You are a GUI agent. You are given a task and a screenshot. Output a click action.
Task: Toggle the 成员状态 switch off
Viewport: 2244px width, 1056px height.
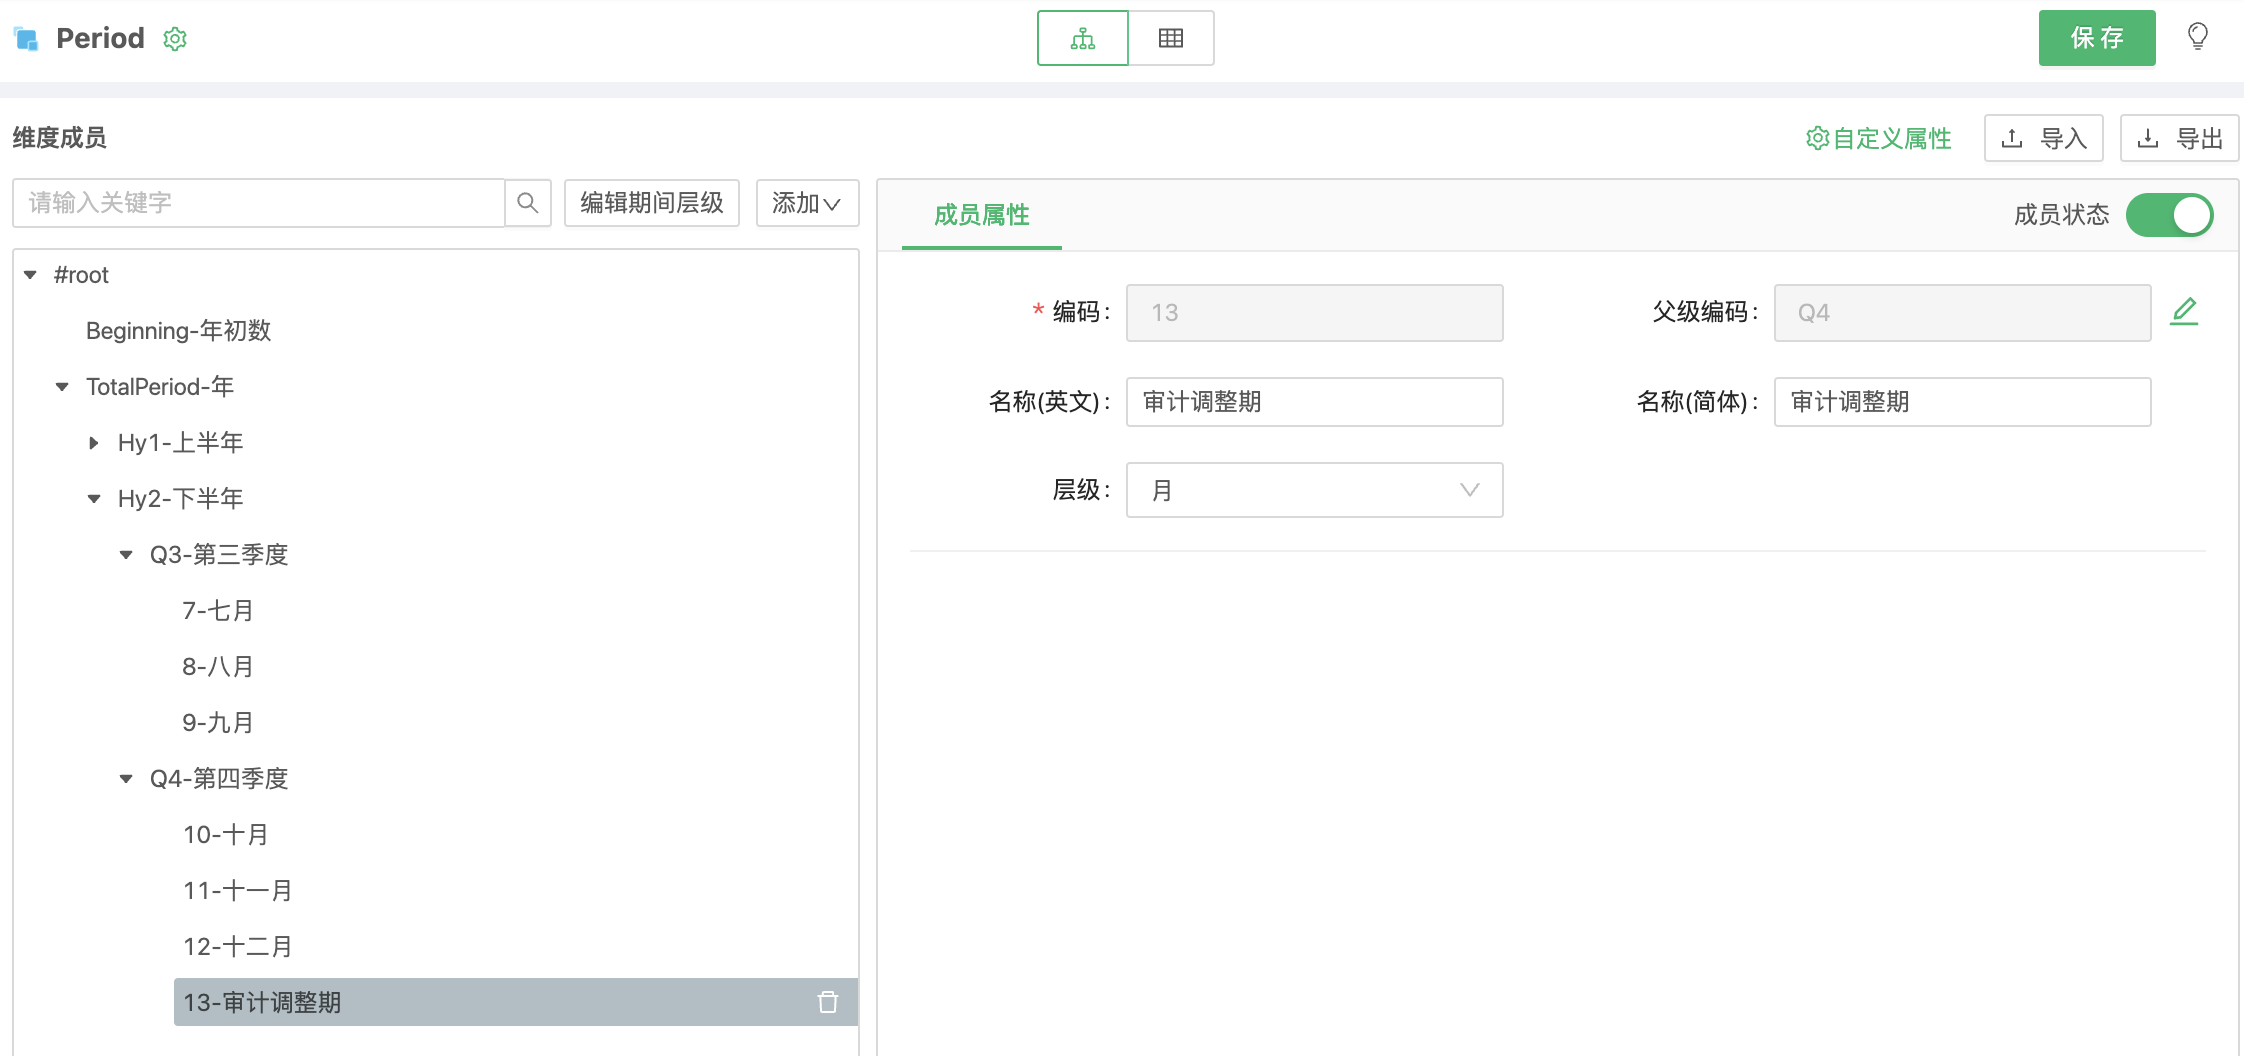pyautogui.click(x=2168, y=215)
